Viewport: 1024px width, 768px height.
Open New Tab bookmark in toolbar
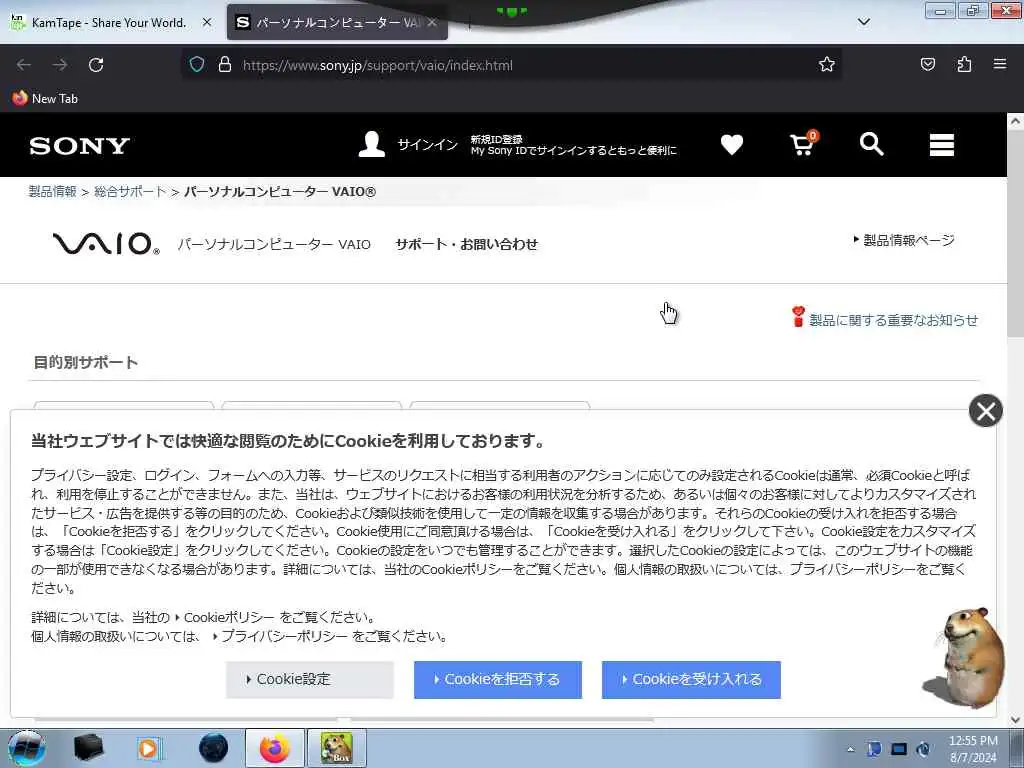click(44, 99)
